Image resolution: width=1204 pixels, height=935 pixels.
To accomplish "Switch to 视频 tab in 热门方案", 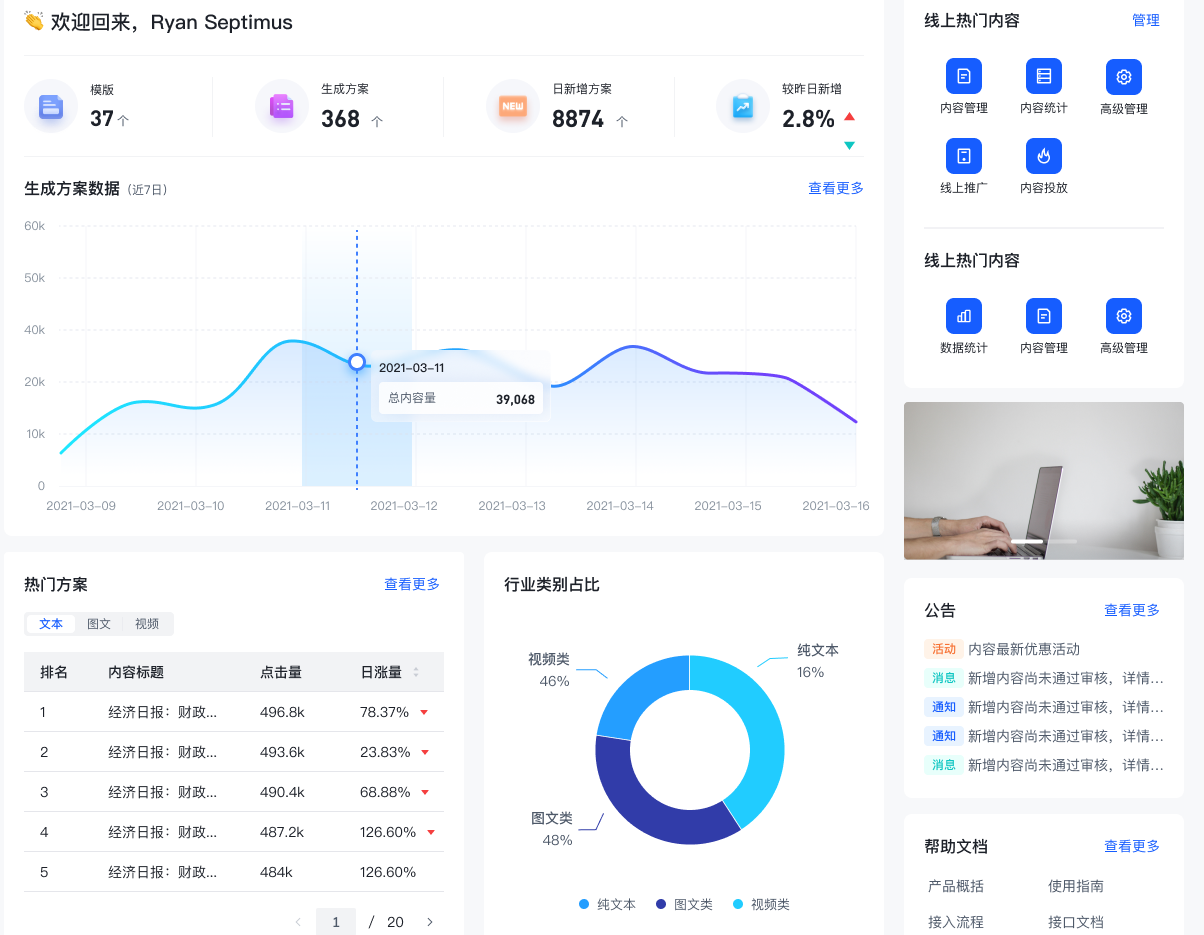I will (x=147, y=624).
